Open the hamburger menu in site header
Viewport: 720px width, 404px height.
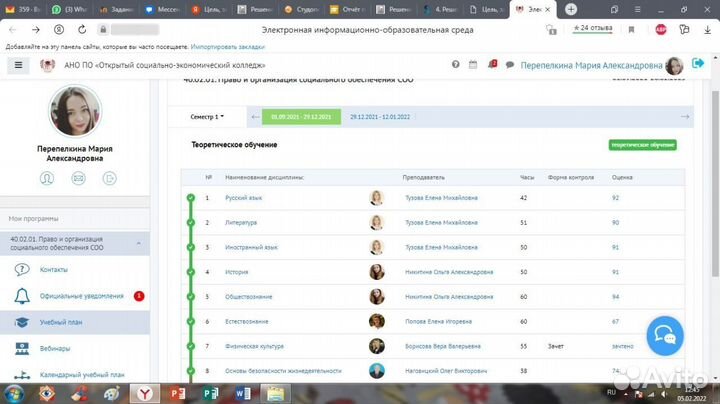coord(18,65)
